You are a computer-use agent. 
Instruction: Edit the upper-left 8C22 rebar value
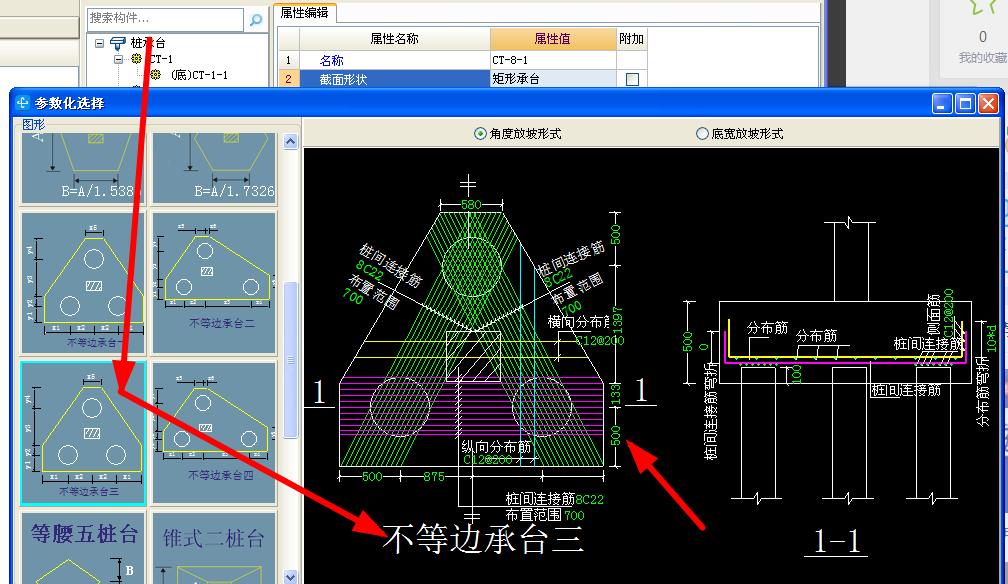370,270
